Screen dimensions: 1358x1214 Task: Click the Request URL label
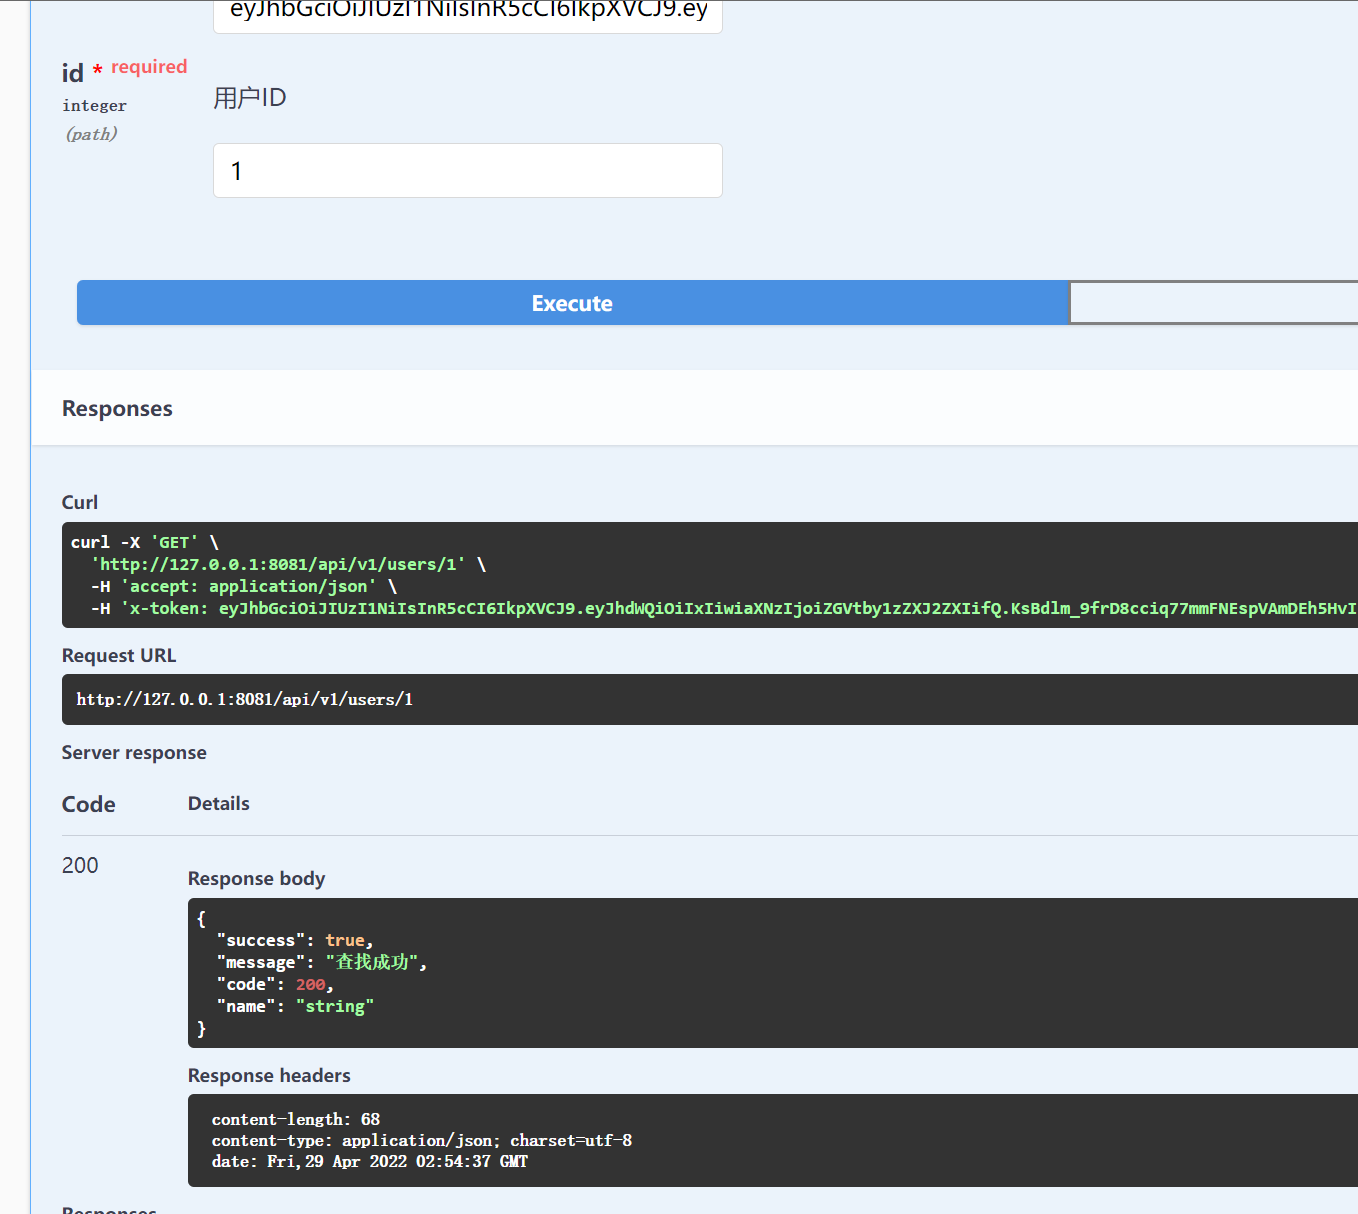(x=119, y=655)
